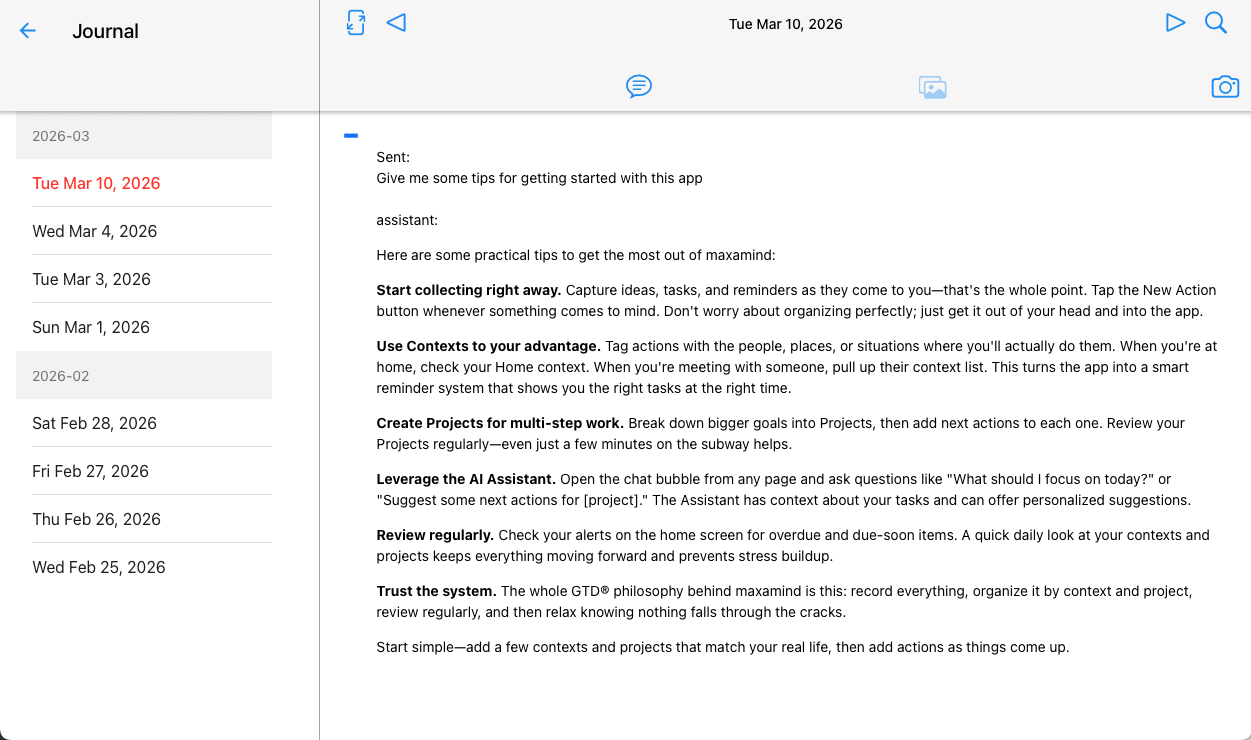Click the fullscreen expand entry icon
Screen dimensions: 1251x740
click(x=356, y=21)
